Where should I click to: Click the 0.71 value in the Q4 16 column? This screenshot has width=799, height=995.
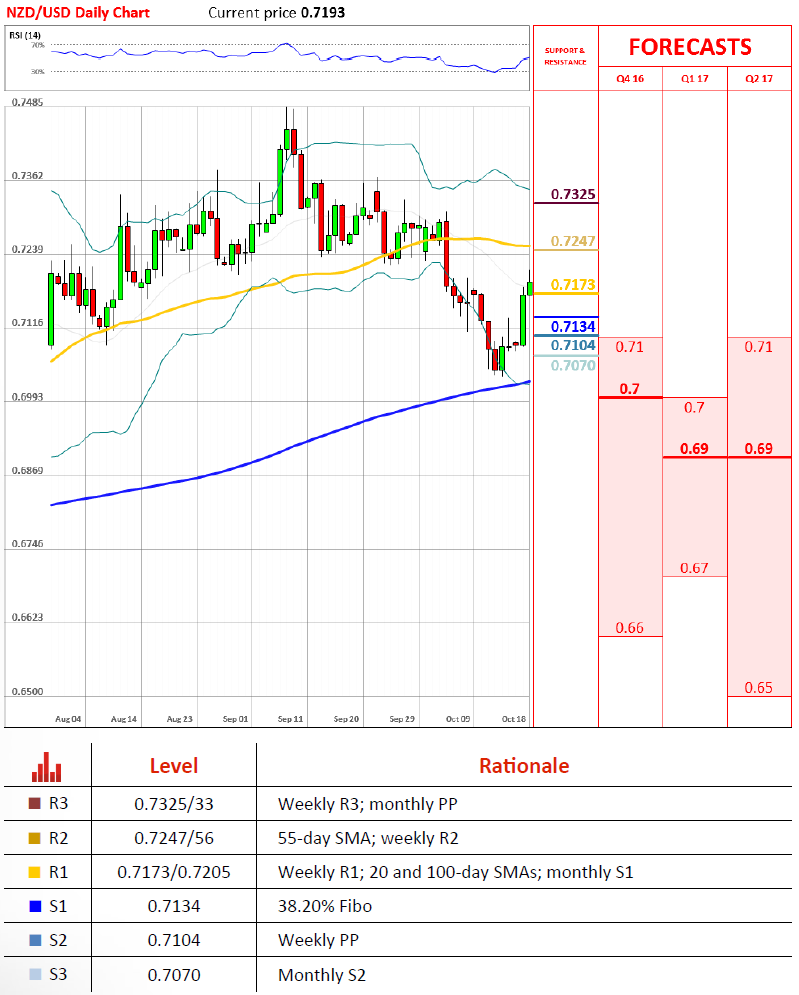point(630,347)
